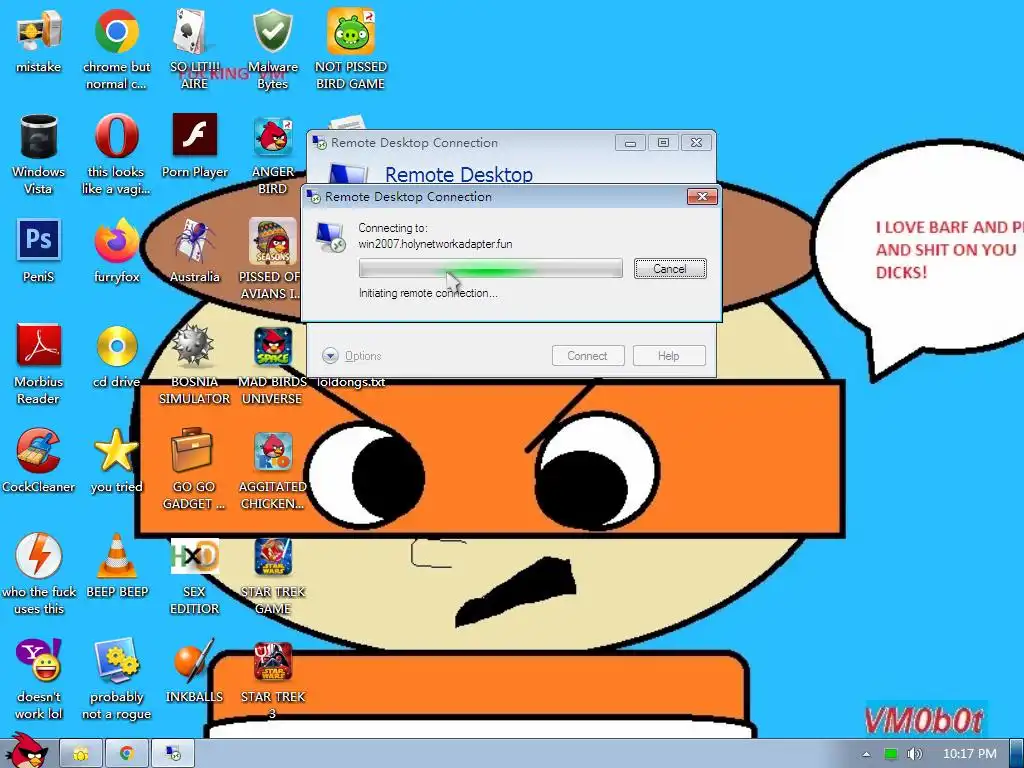Minimize the background Remote Desktop Connection window

pos(630,143)
